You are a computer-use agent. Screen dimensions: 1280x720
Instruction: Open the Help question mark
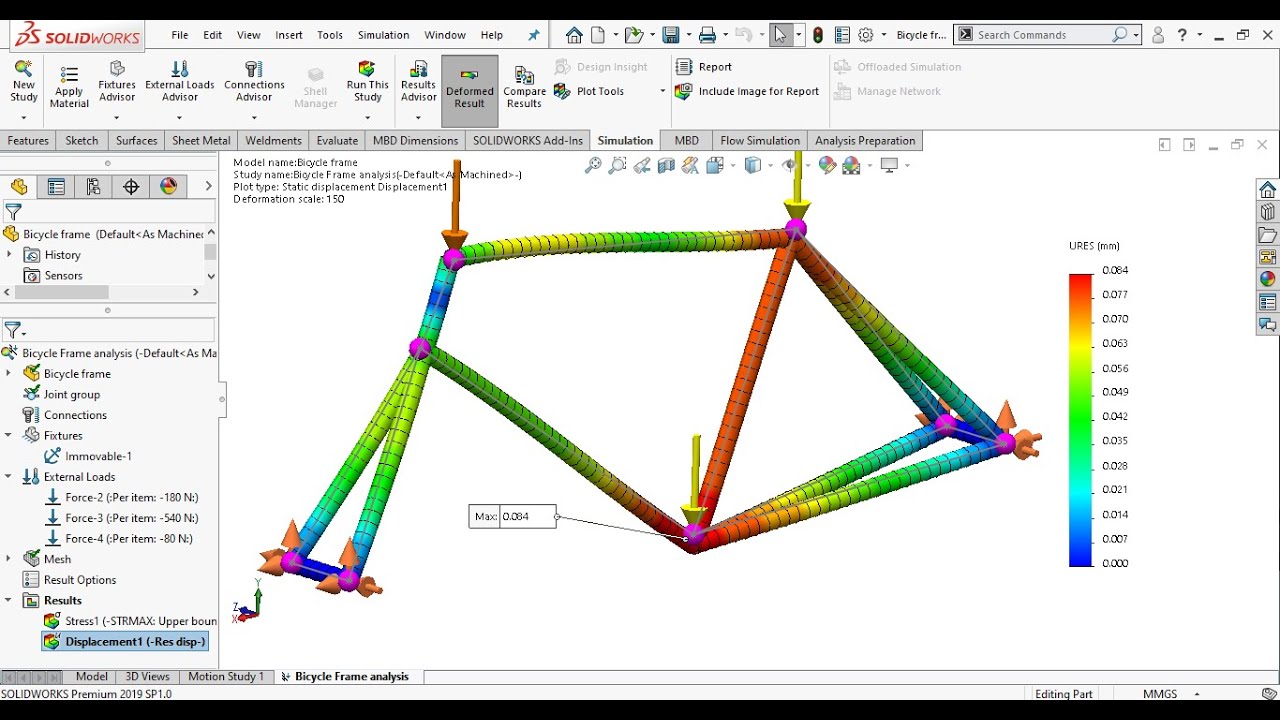click(x=1183, y=35)
